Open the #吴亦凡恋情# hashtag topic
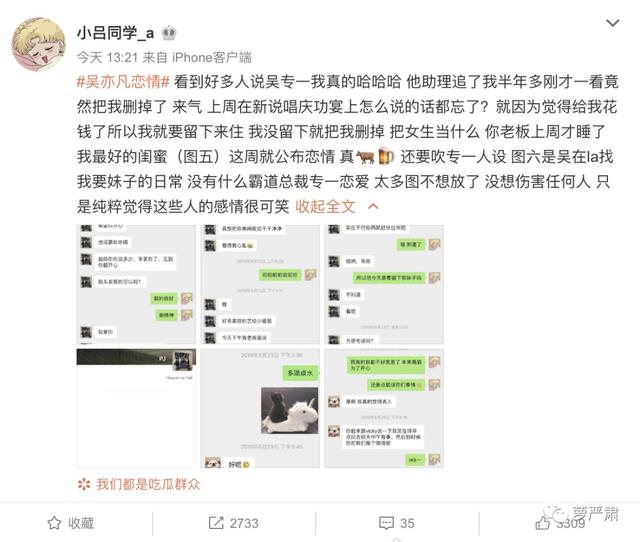The width and height of the screenshot is (640, 542). 123,82
